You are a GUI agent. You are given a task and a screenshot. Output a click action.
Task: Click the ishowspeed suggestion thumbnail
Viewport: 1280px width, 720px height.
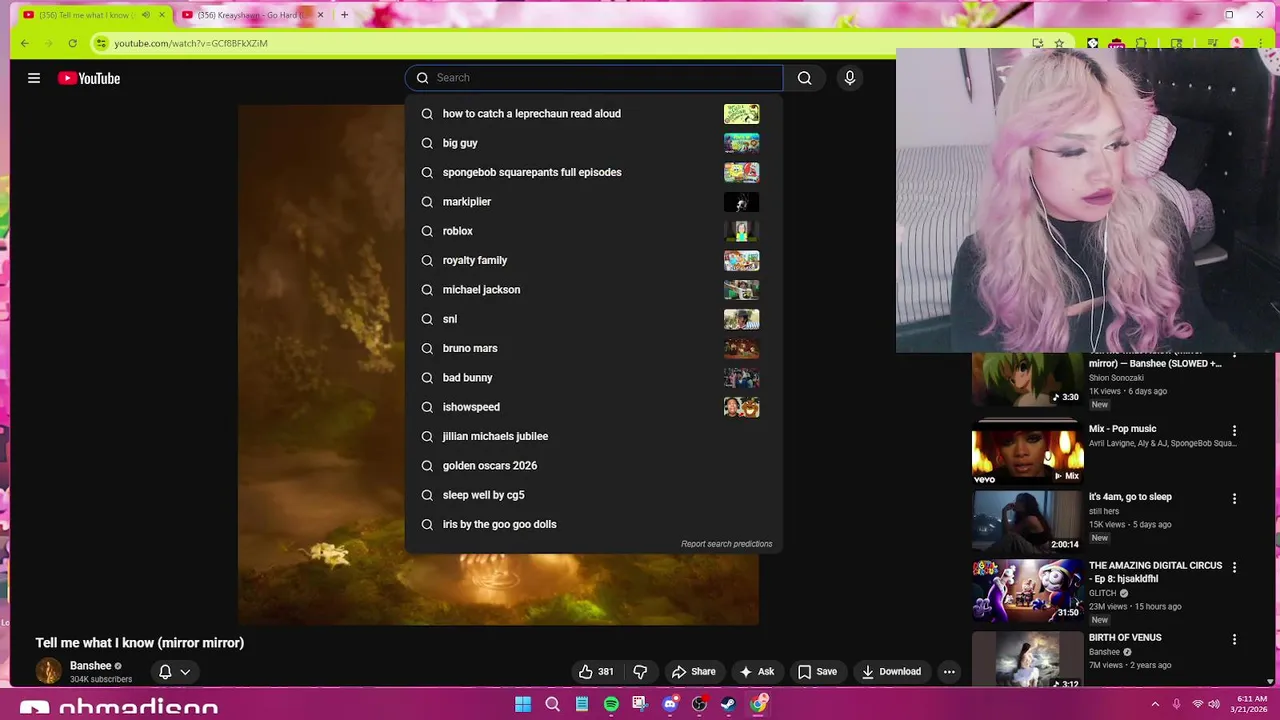[741, 407]
